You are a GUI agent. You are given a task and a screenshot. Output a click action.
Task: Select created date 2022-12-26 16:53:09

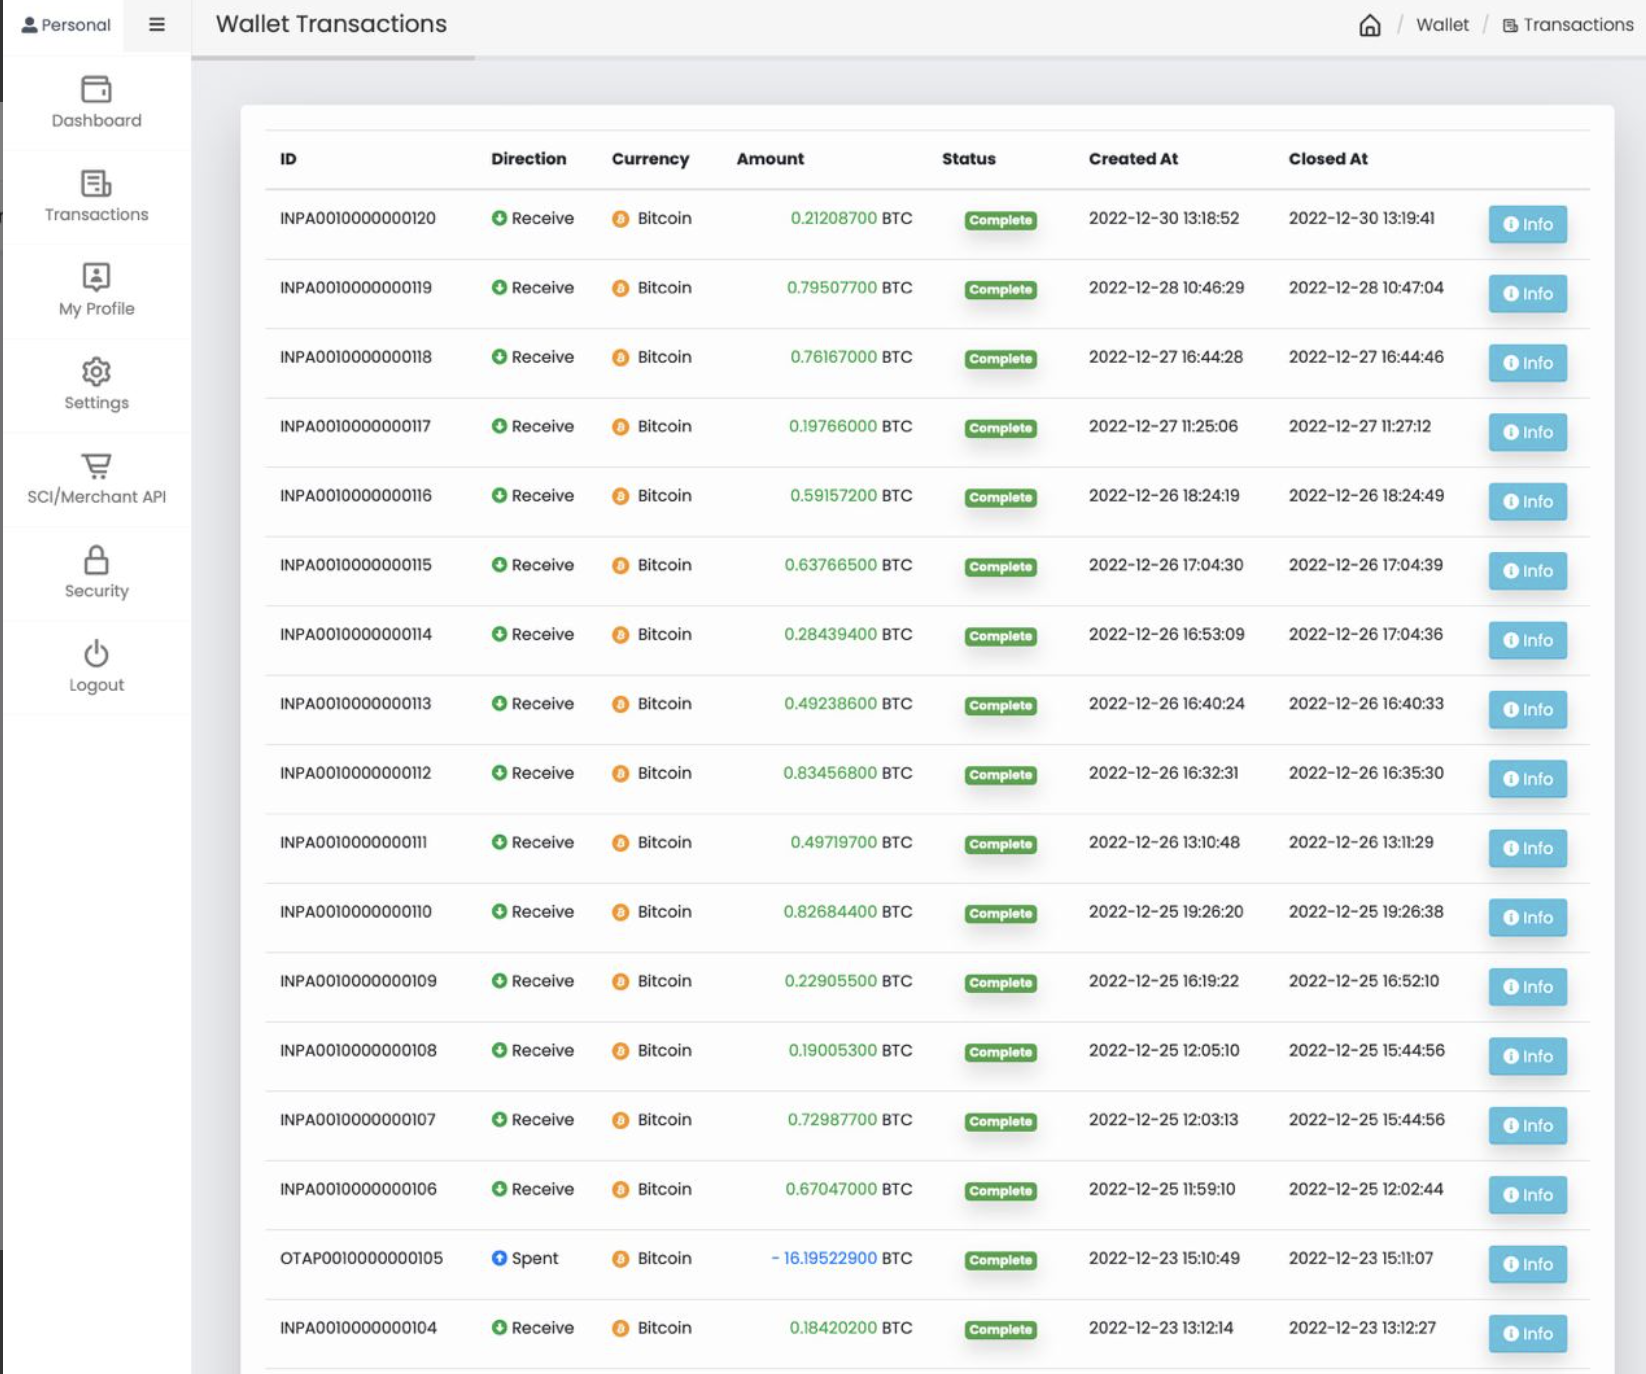tap(1166, 634)
